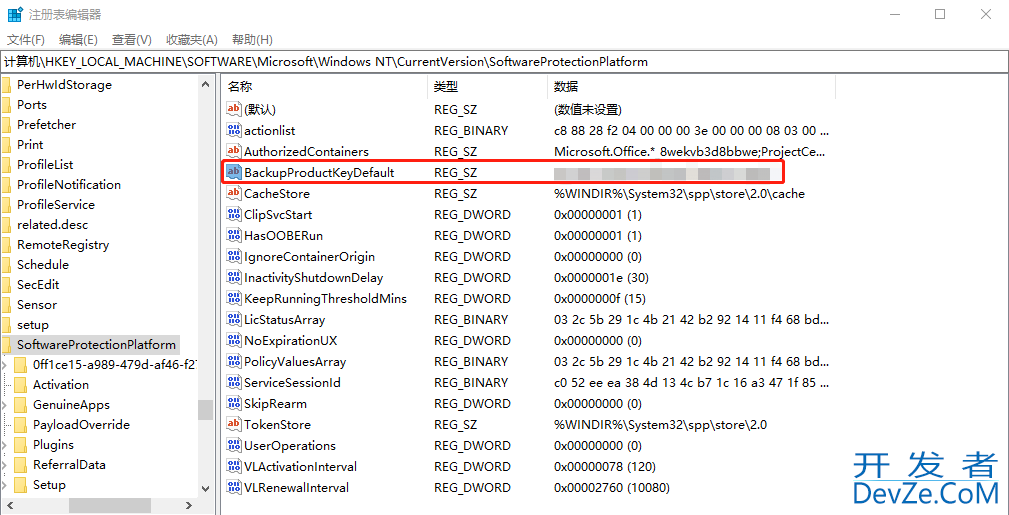1009x515 pixels.
Task: Click the DWORD icon of HasOOBERun
Action: pyautogui.click(x=234, y=236)
